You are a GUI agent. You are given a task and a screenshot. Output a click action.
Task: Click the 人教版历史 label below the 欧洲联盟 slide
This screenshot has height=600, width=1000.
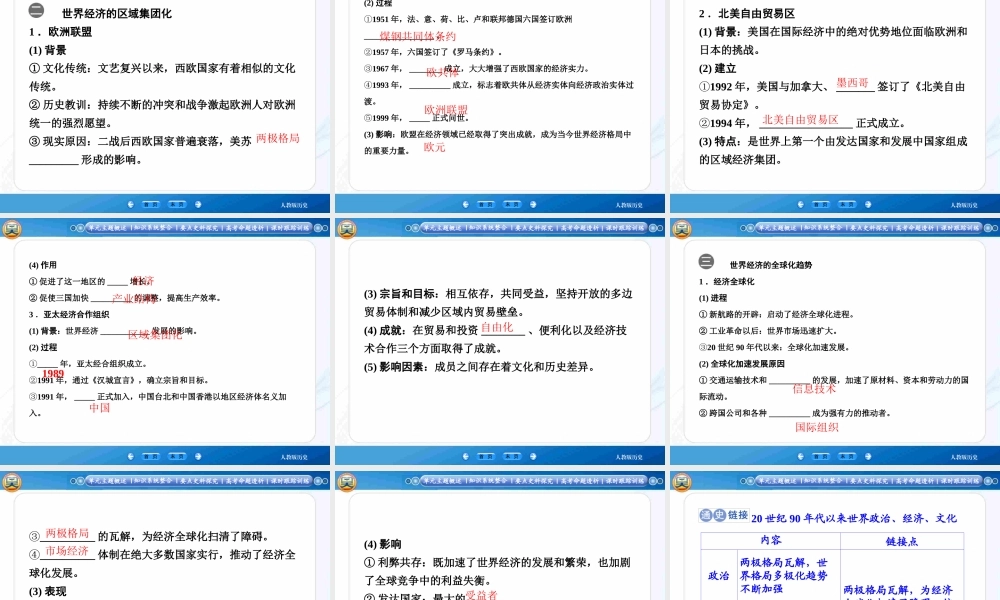(294, 205)
